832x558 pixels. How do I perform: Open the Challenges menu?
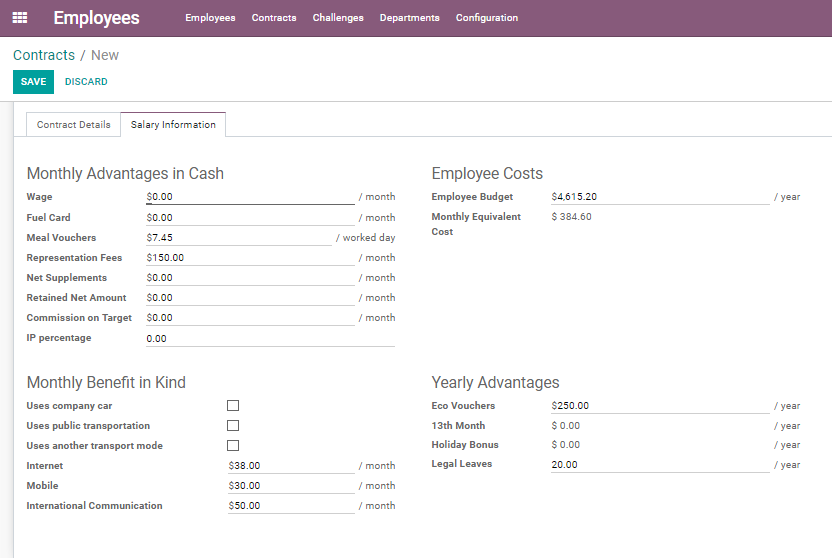[x=338, y=18]
